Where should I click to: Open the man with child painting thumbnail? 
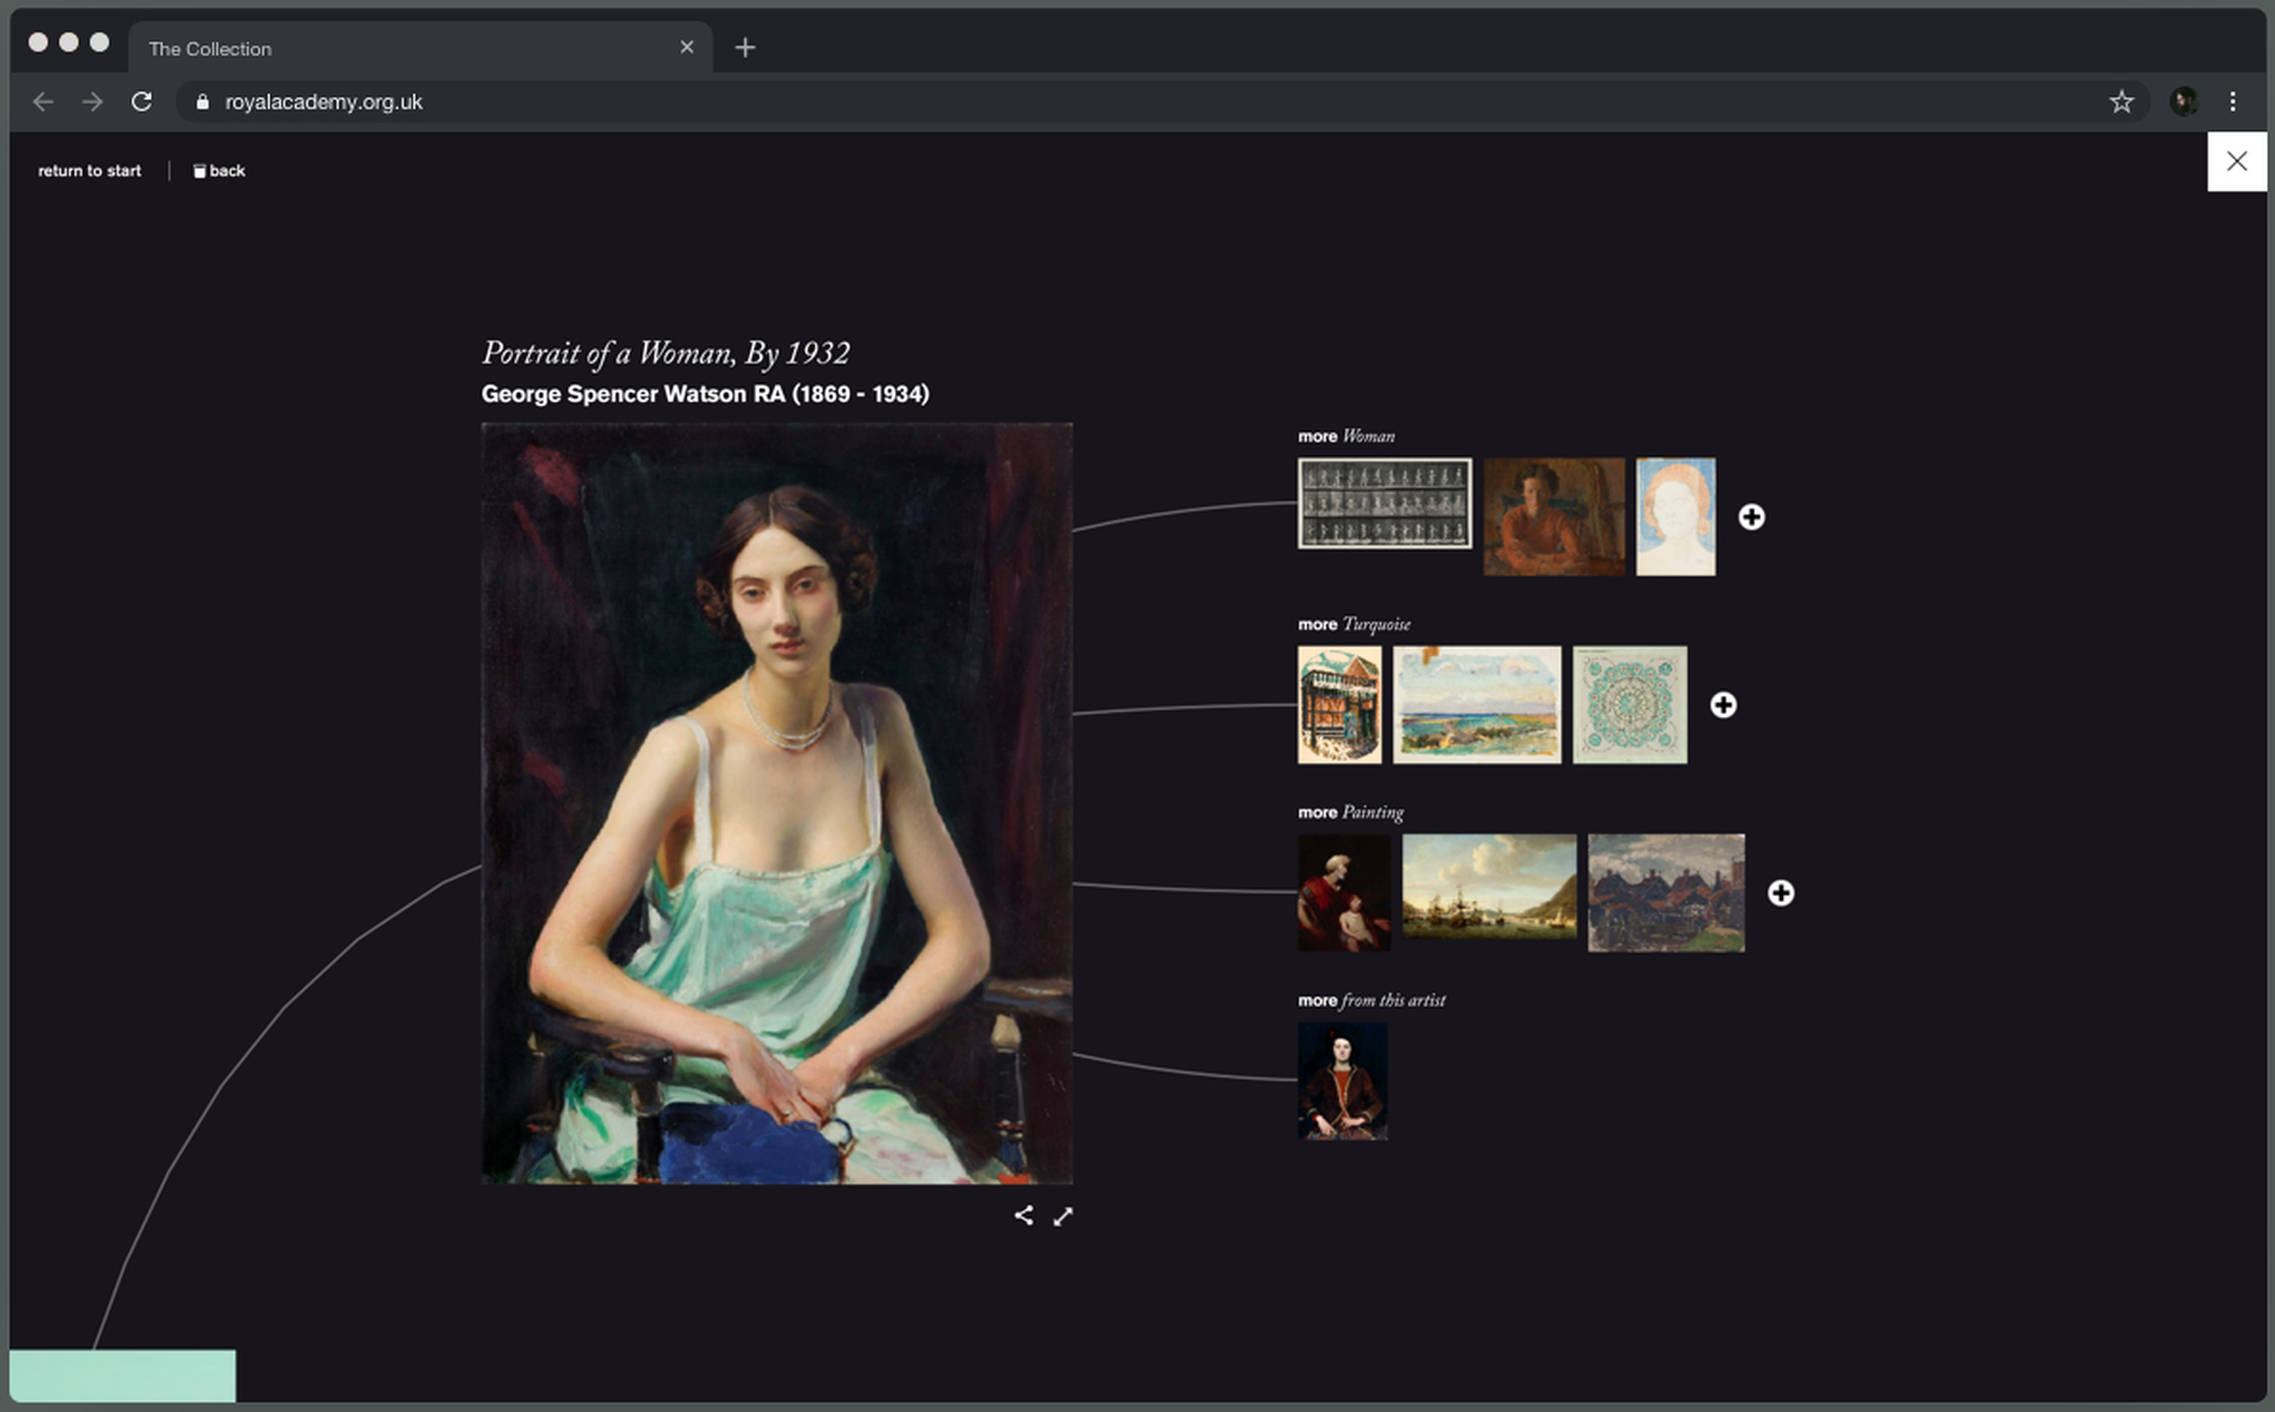coord(1344,893)
